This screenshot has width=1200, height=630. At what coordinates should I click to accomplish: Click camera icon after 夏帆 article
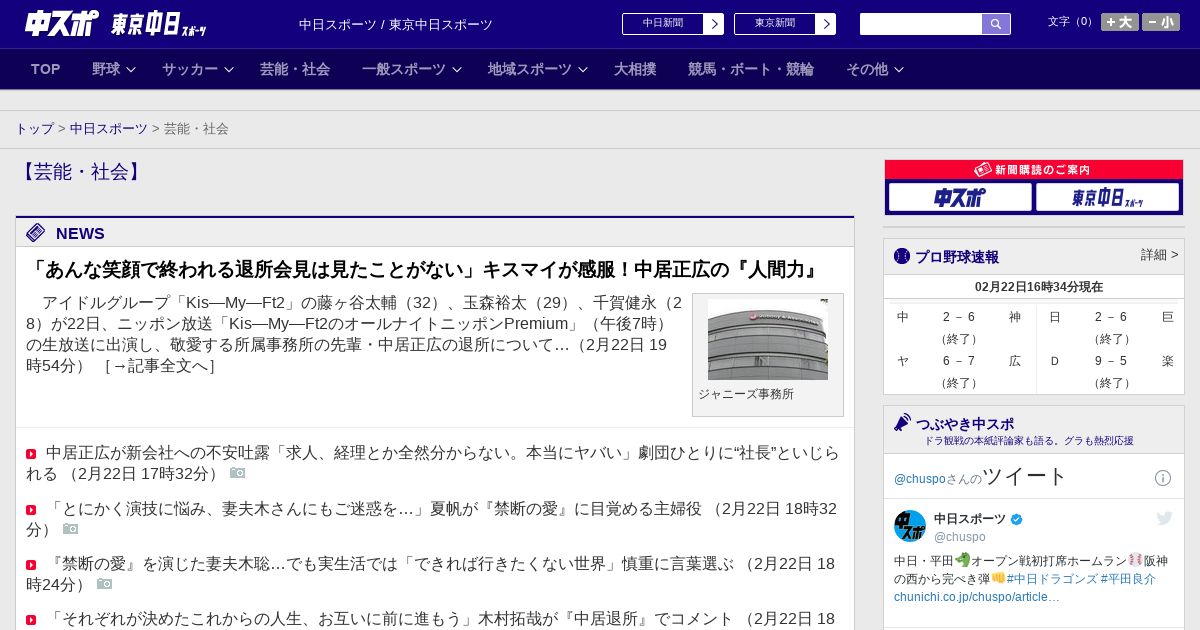70,529
